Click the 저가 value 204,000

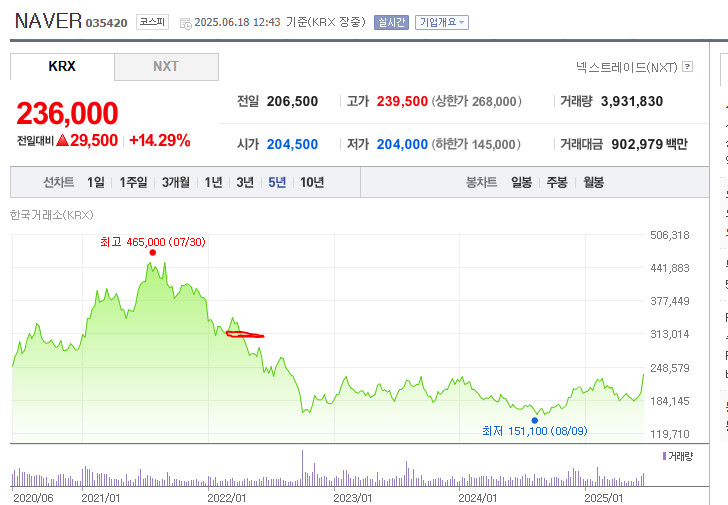click(x=402, y=144)
